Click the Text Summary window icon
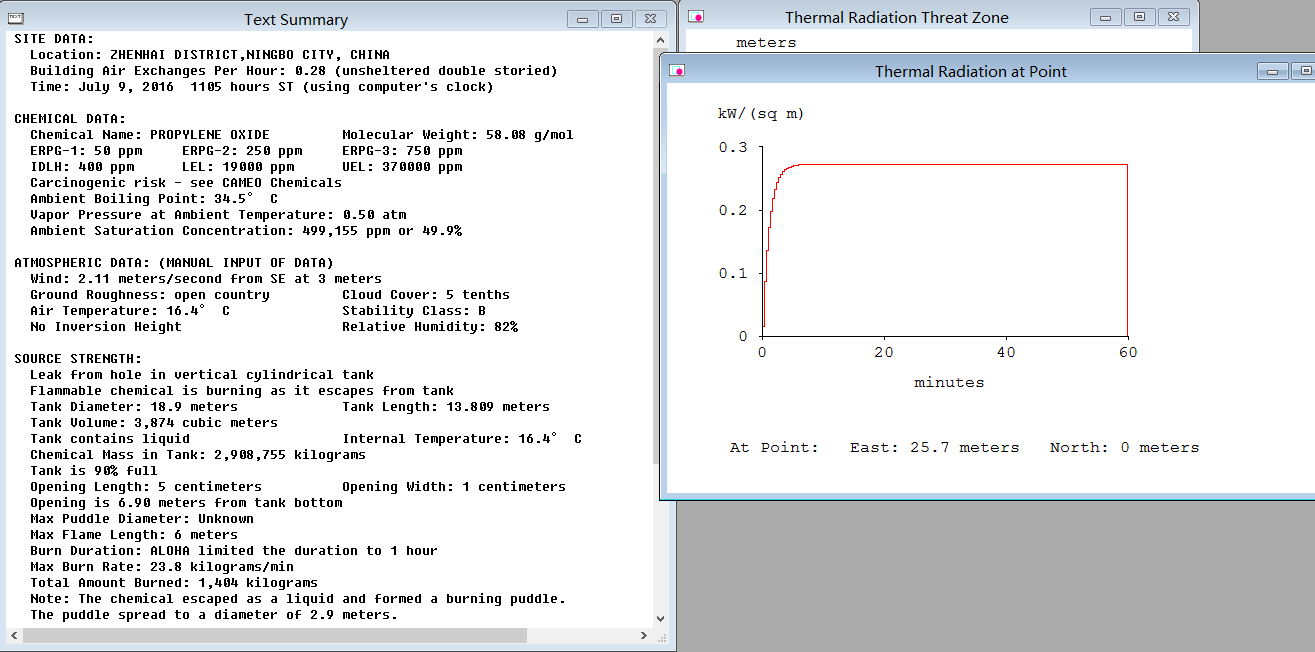Screen dimensions: 1315x652 pos(16,18)
